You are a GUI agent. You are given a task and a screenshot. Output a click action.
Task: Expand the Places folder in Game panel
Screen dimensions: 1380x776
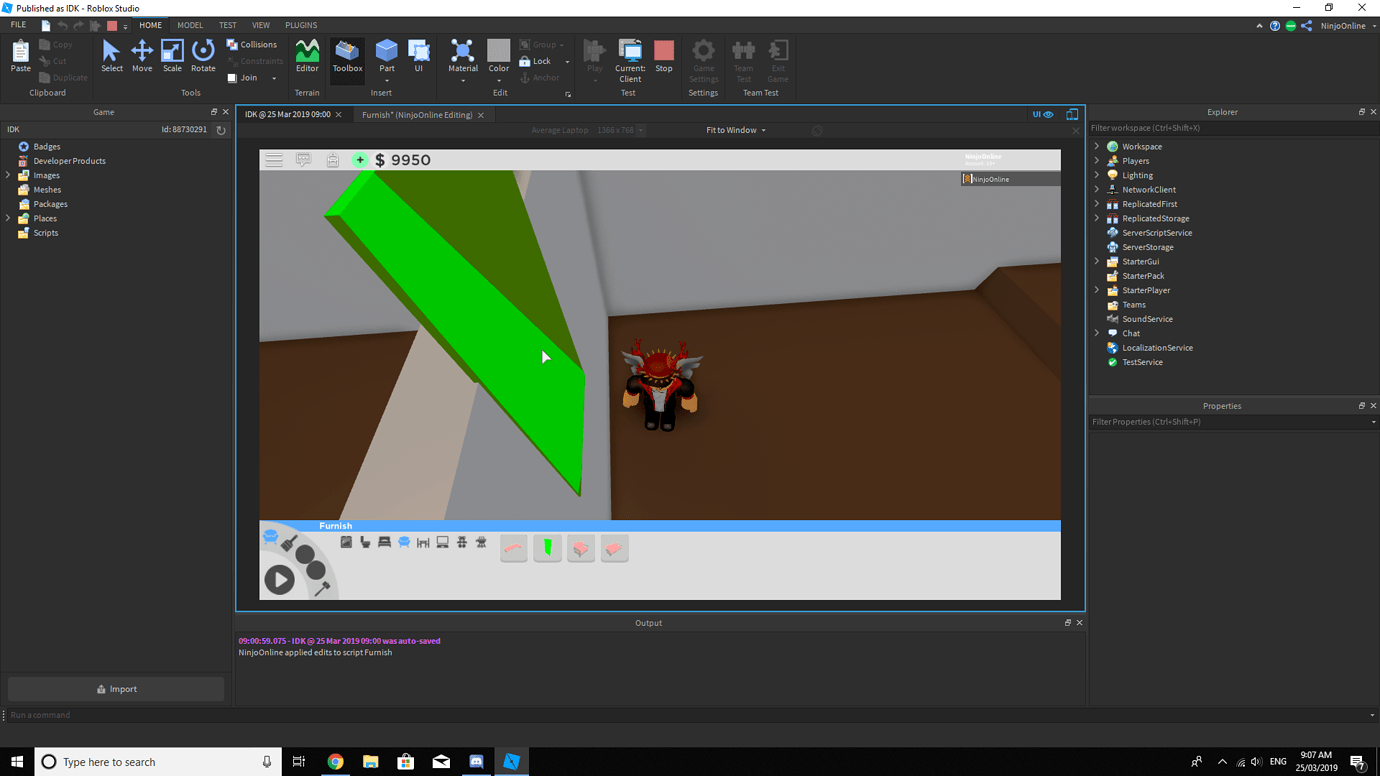point(9,218)
